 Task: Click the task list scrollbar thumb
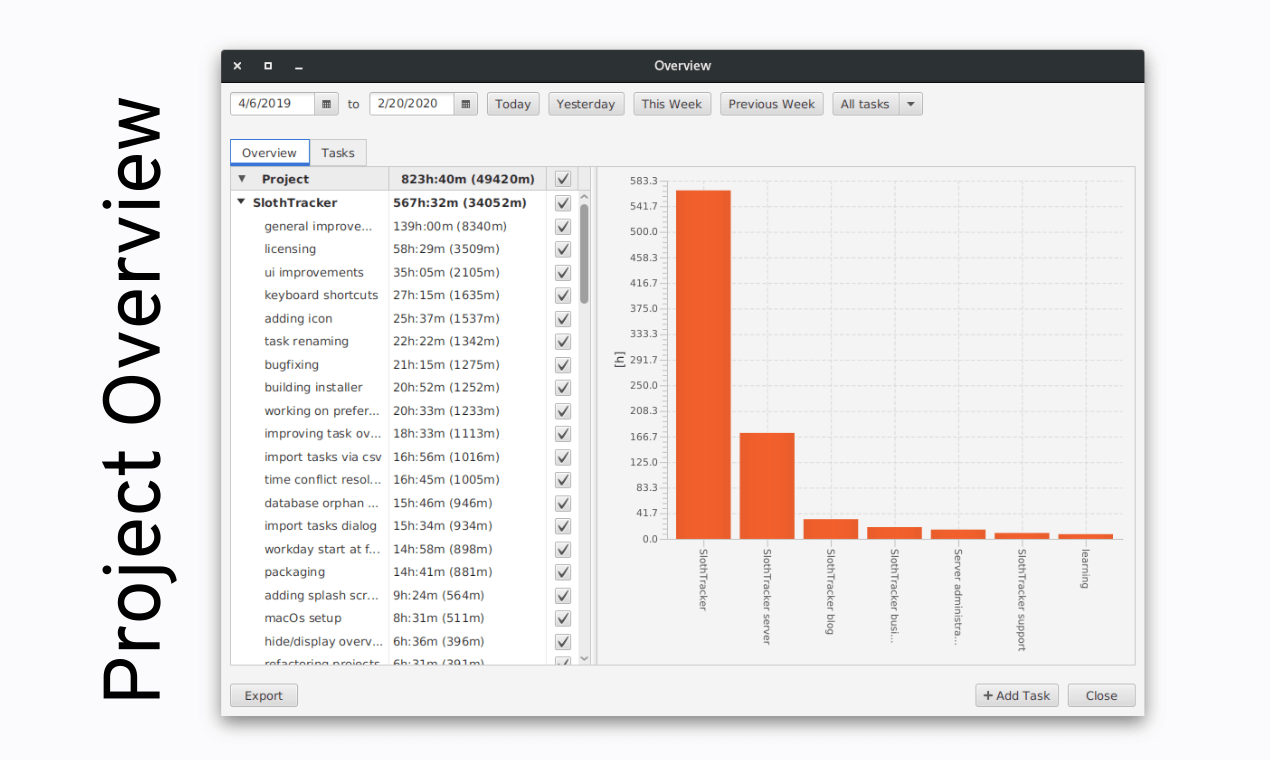tap(585, 254)
